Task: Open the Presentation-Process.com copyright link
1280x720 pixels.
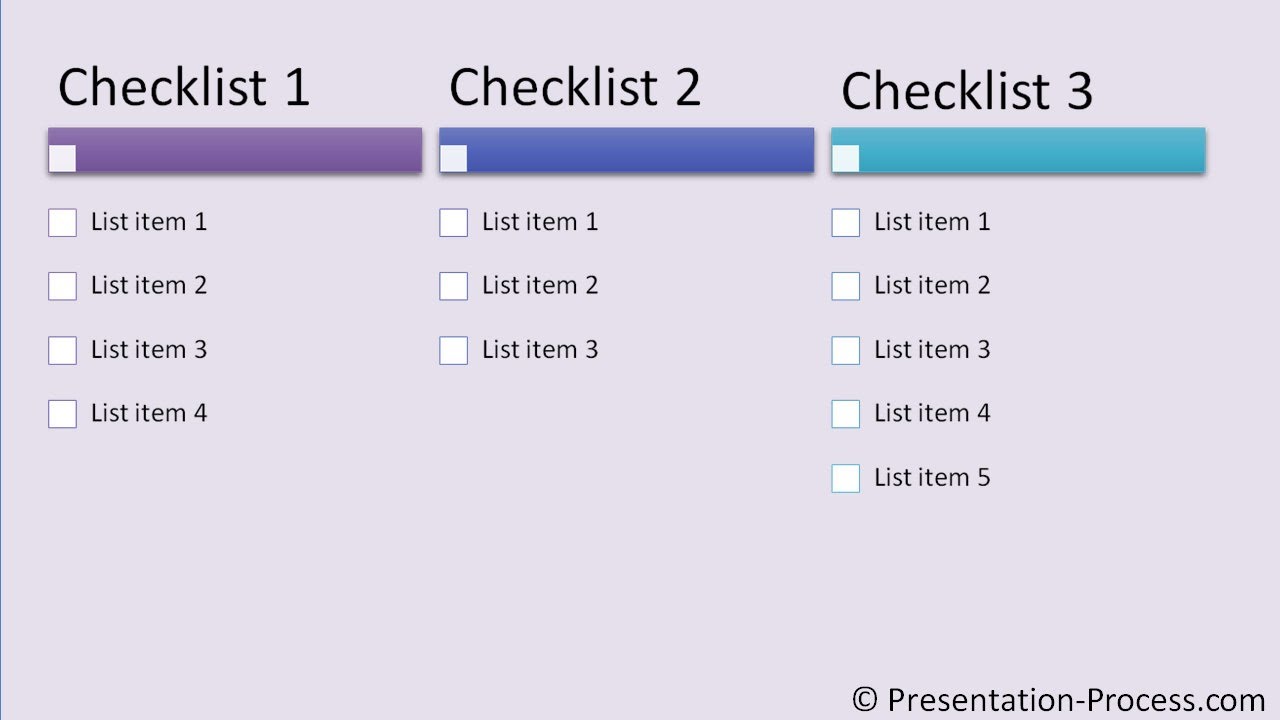Action: (1058, 699)
